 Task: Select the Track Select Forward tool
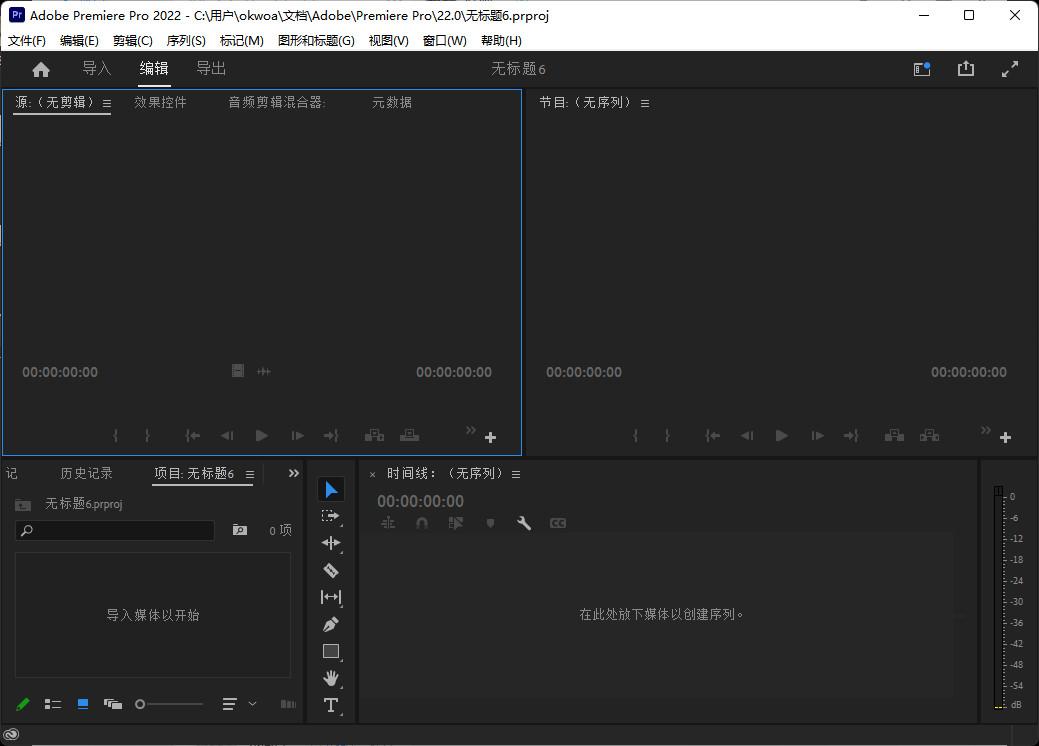pos(331,516)
